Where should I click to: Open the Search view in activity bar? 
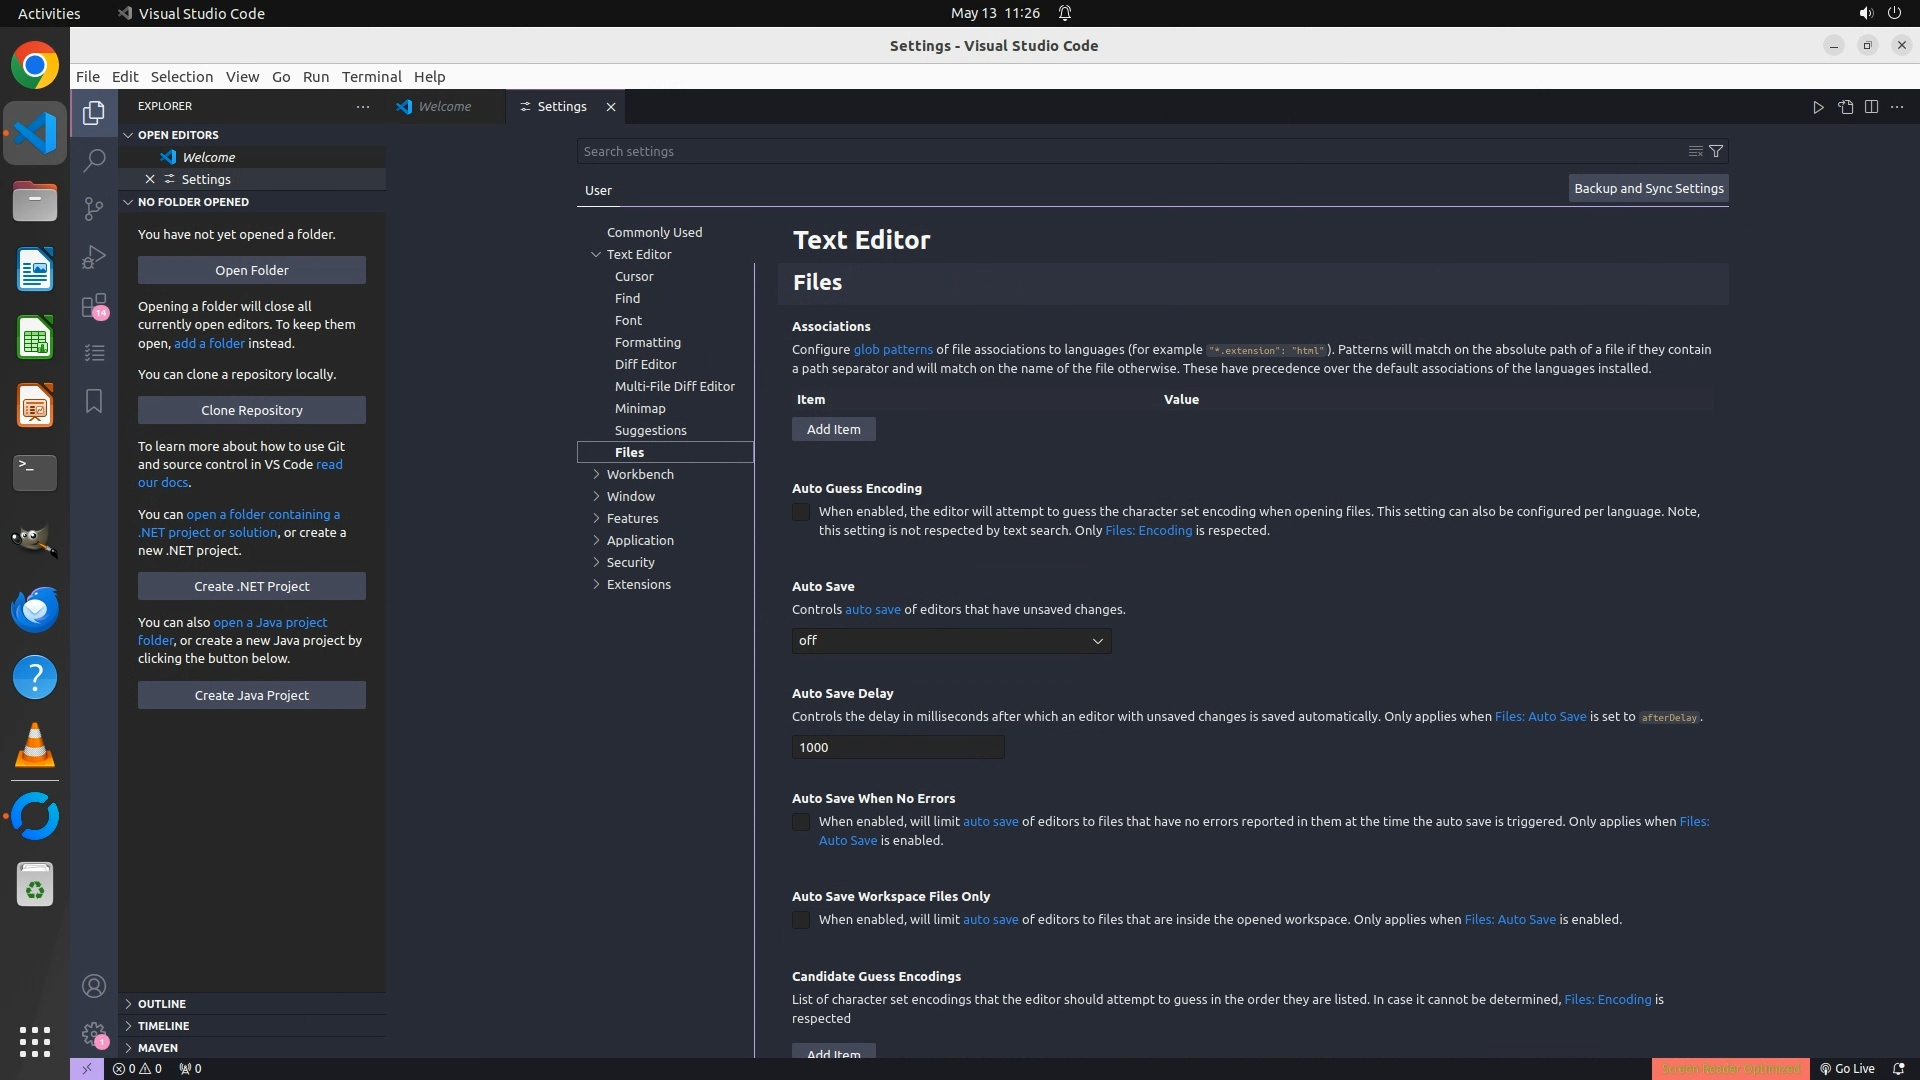tap(94, 160)
